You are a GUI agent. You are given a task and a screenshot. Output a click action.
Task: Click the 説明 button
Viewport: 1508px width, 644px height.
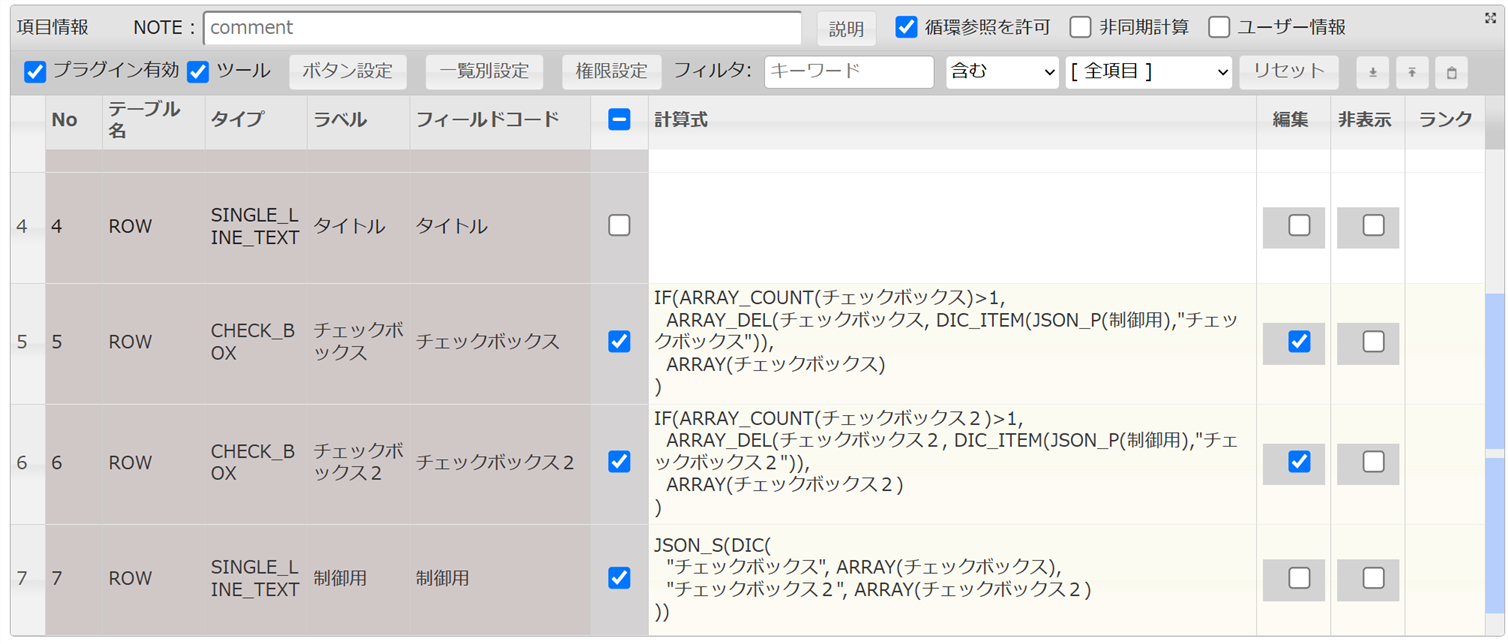pos(846,29)
